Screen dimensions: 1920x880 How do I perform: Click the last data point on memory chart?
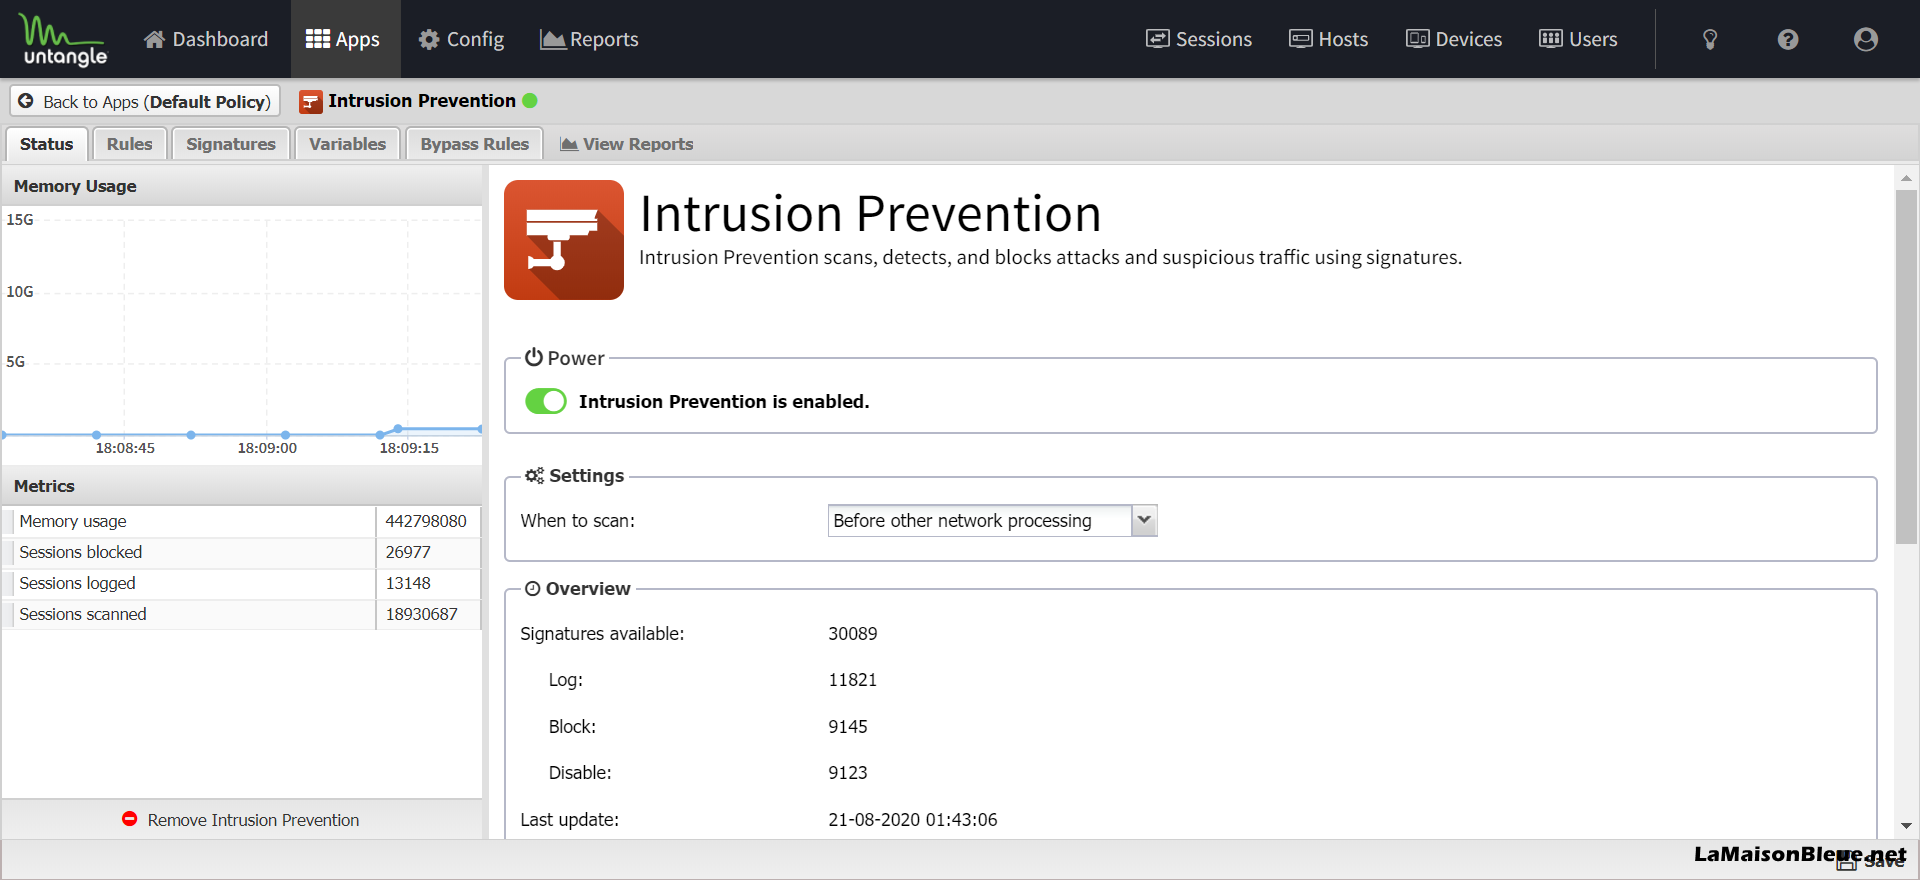point(481,429)
